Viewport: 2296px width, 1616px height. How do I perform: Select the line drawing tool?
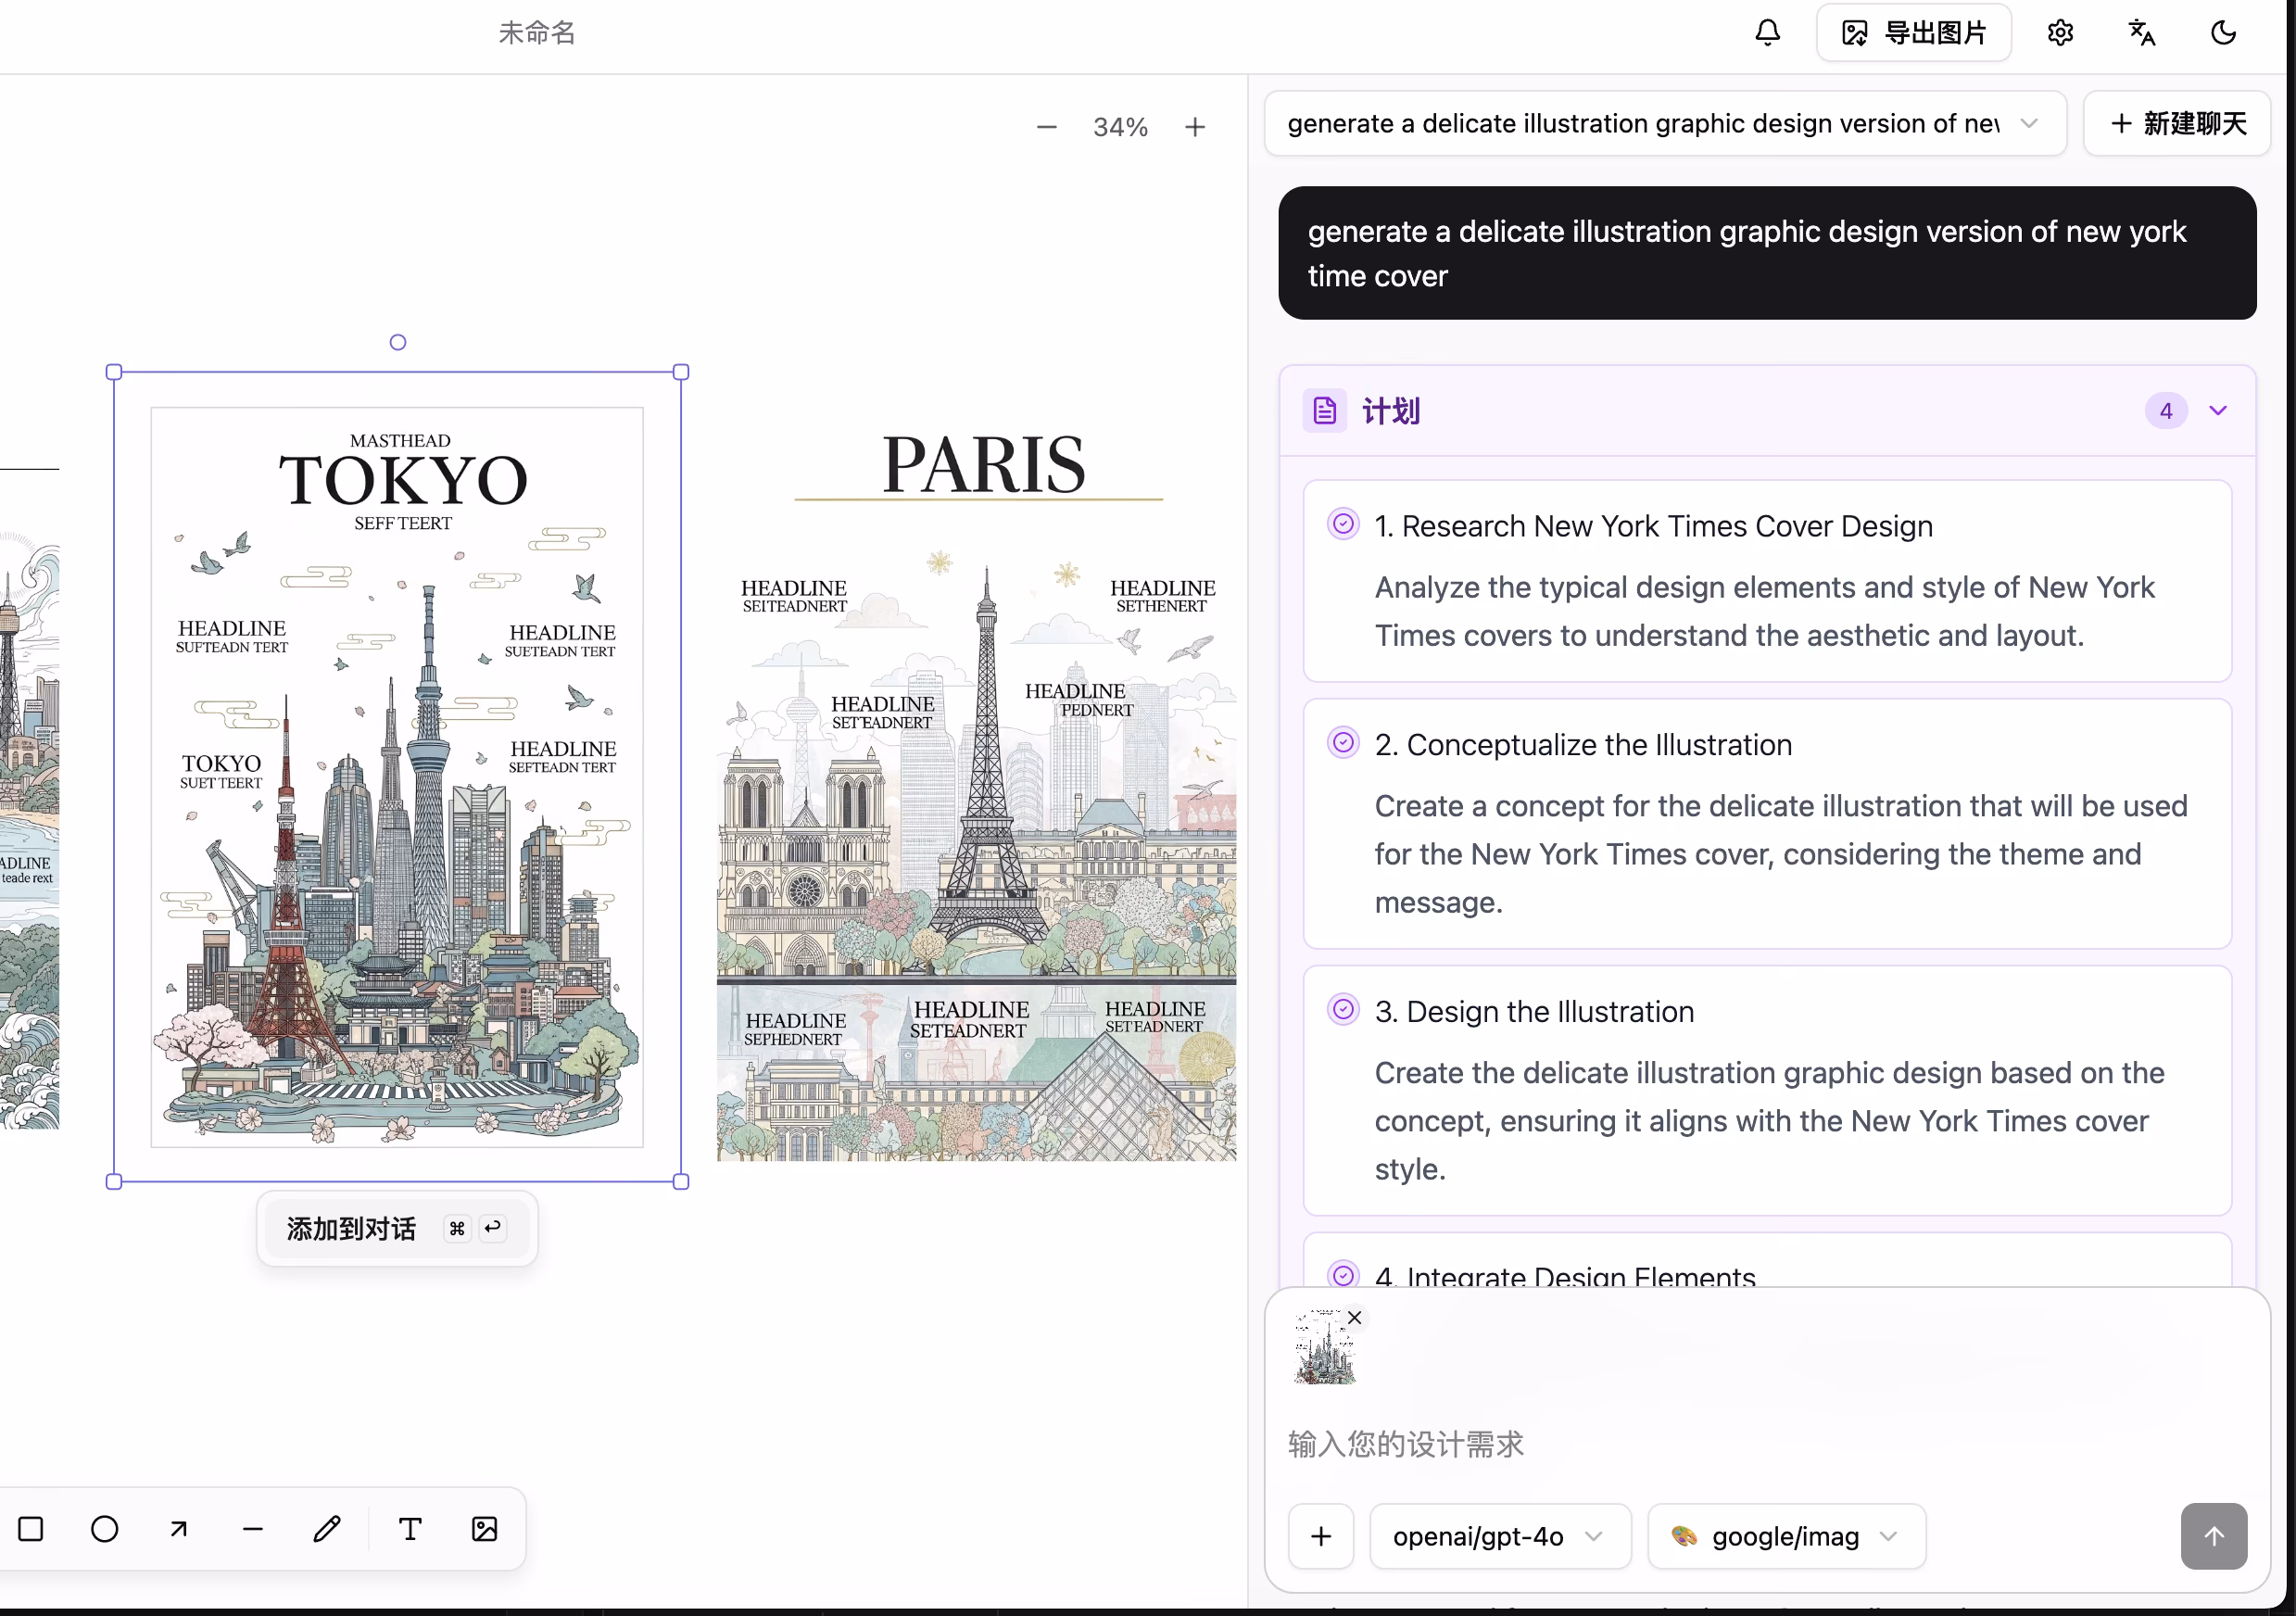(x=252, y=1529)
